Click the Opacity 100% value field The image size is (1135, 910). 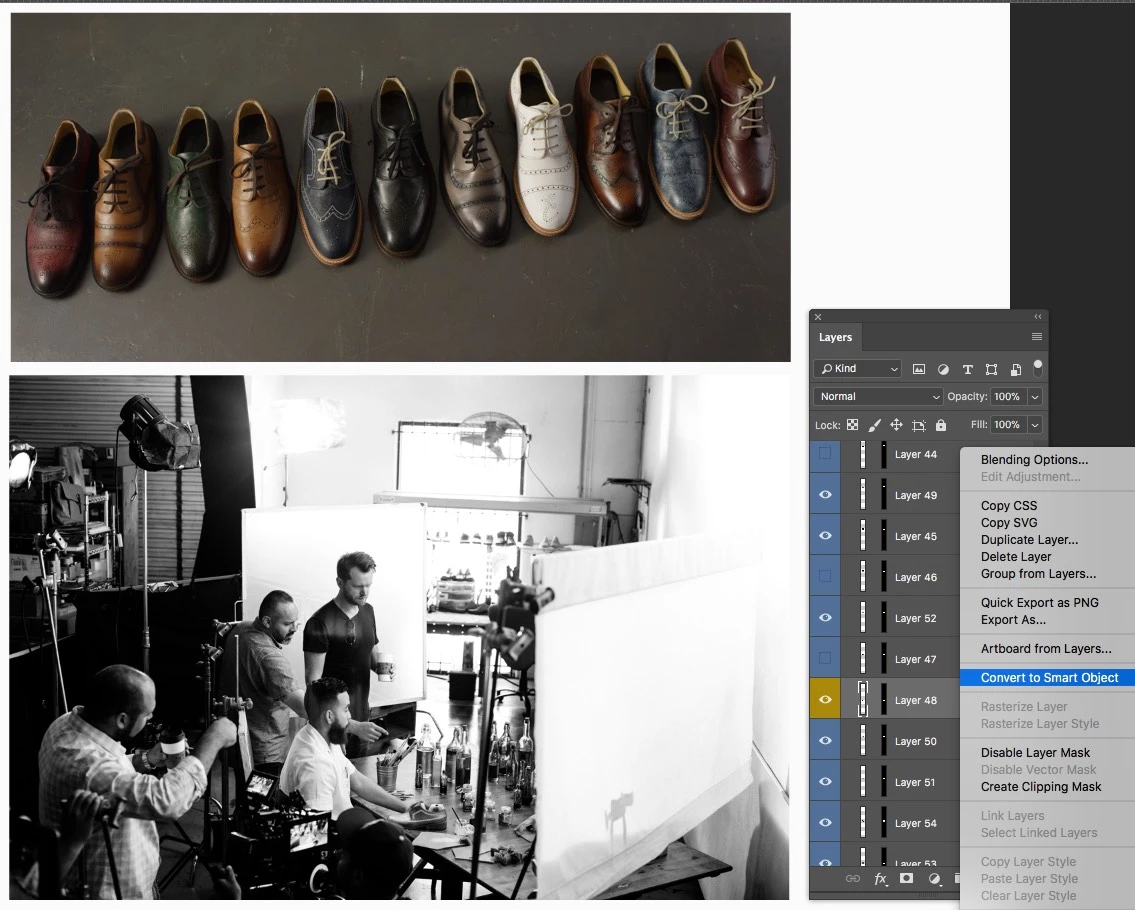1007,397
